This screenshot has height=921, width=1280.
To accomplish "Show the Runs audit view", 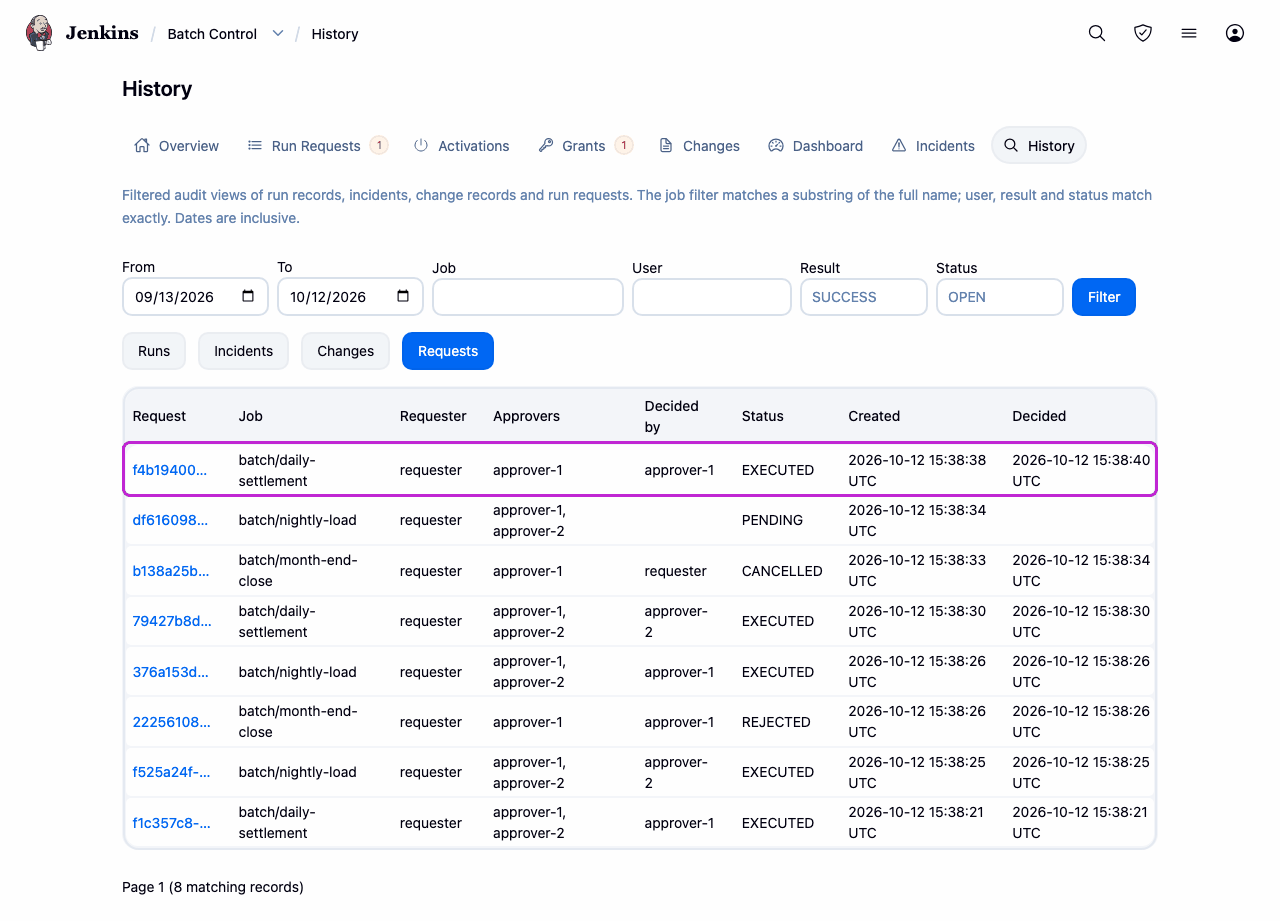I will [154, 351].
